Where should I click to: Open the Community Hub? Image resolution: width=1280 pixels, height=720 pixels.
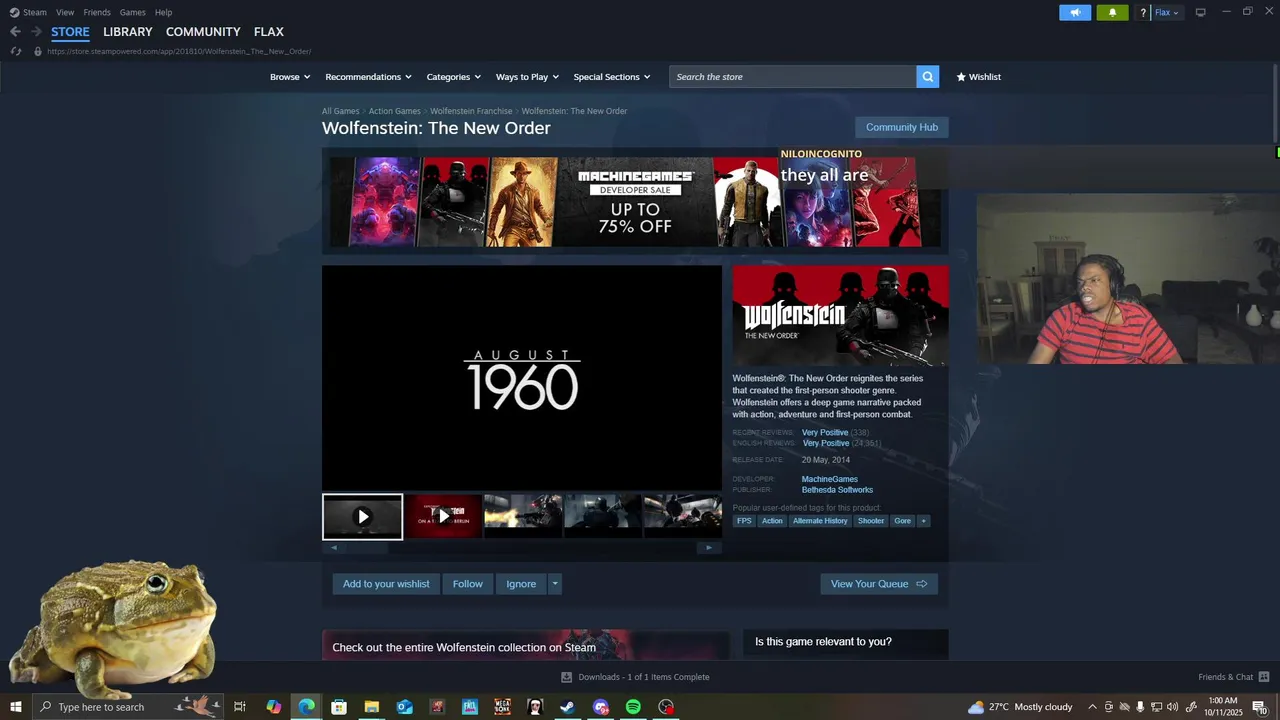902,127
